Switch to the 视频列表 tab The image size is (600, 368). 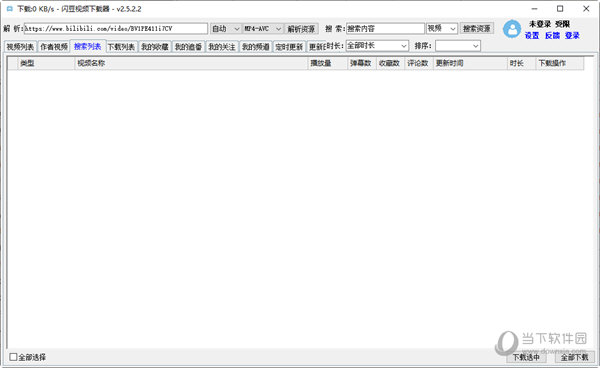tap(20, 47)
